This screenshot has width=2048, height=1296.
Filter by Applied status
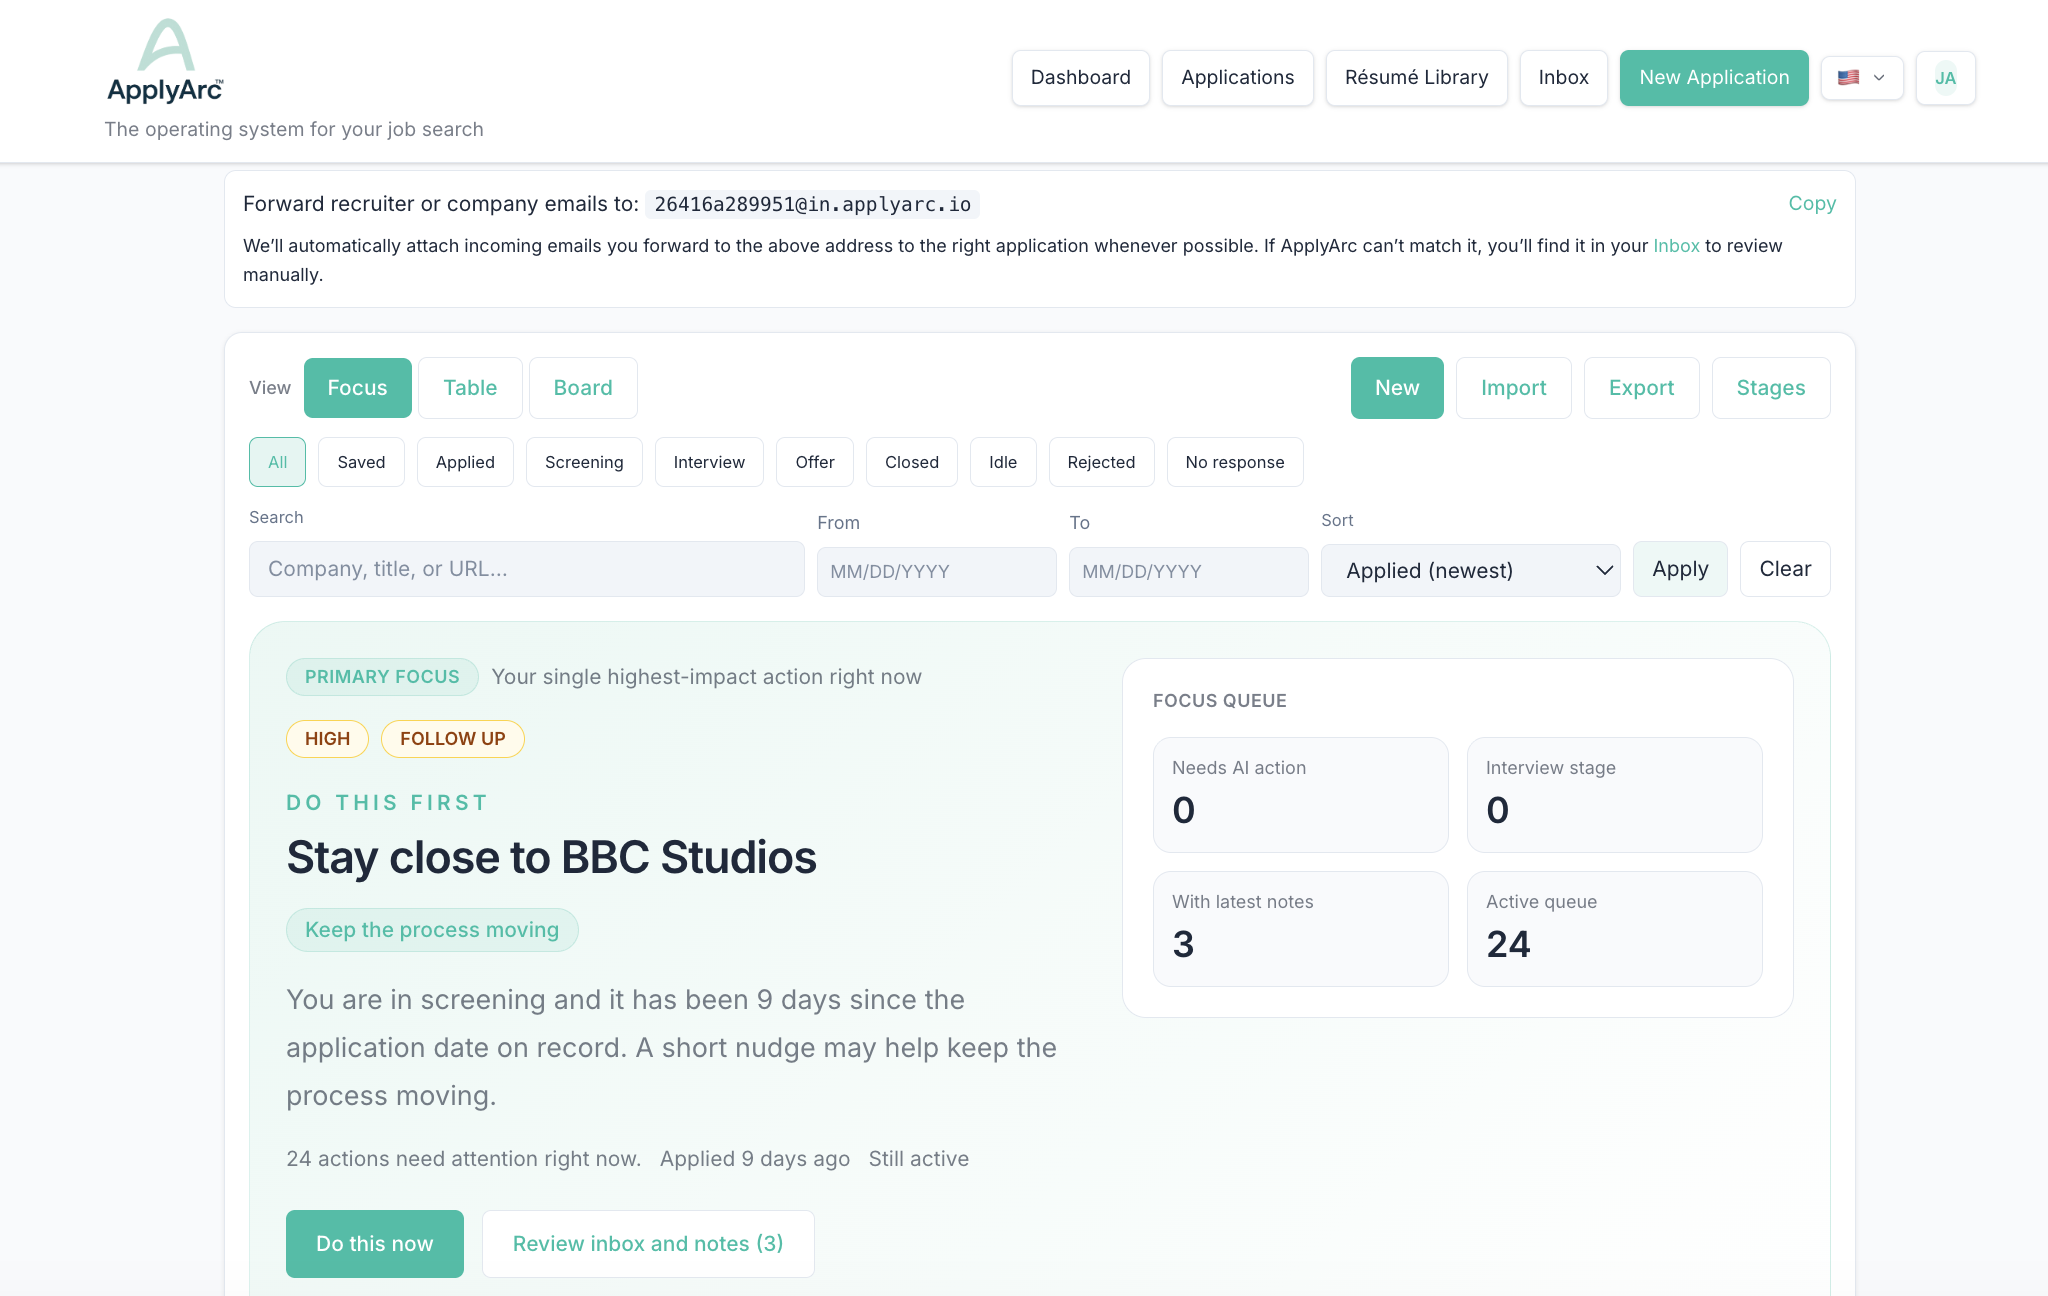465,462
